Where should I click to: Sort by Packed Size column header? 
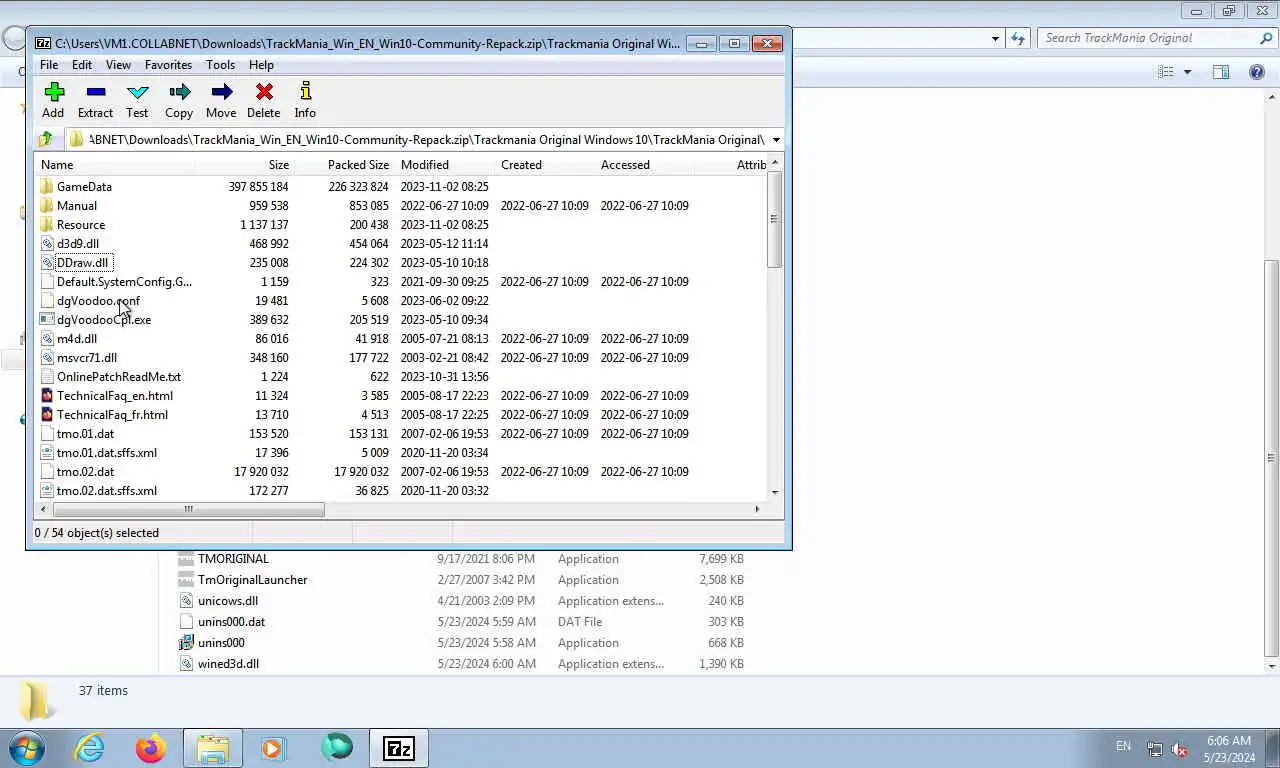(358, 165)
